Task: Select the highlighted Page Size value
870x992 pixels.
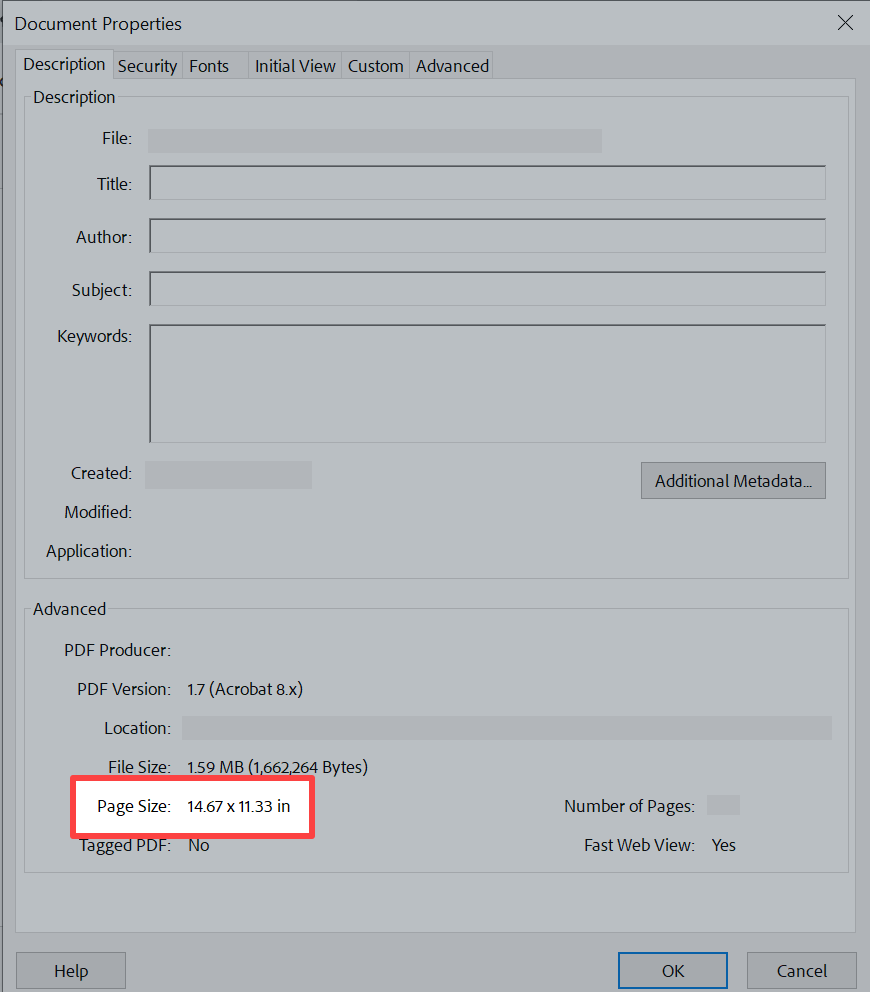Action: (x=240, y=804)
